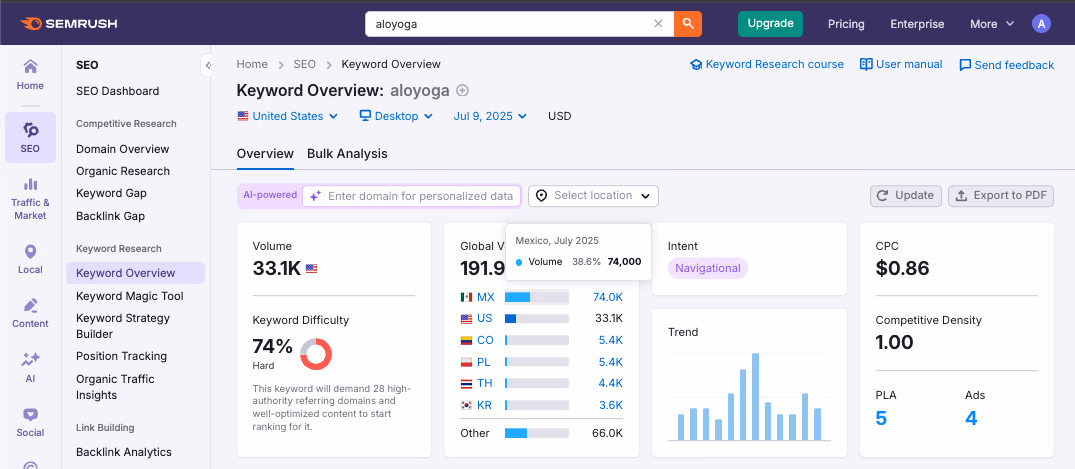The image size is (1075, 469).
Task: Click the Other volume bar
Action: tap(537, 433)
